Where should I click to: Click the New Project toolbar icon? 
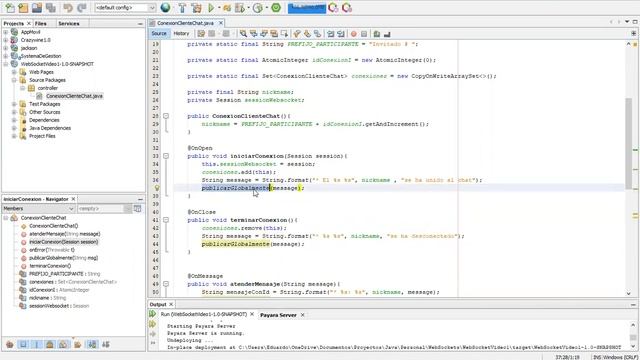pyautogui.click(x=23, y=8)
